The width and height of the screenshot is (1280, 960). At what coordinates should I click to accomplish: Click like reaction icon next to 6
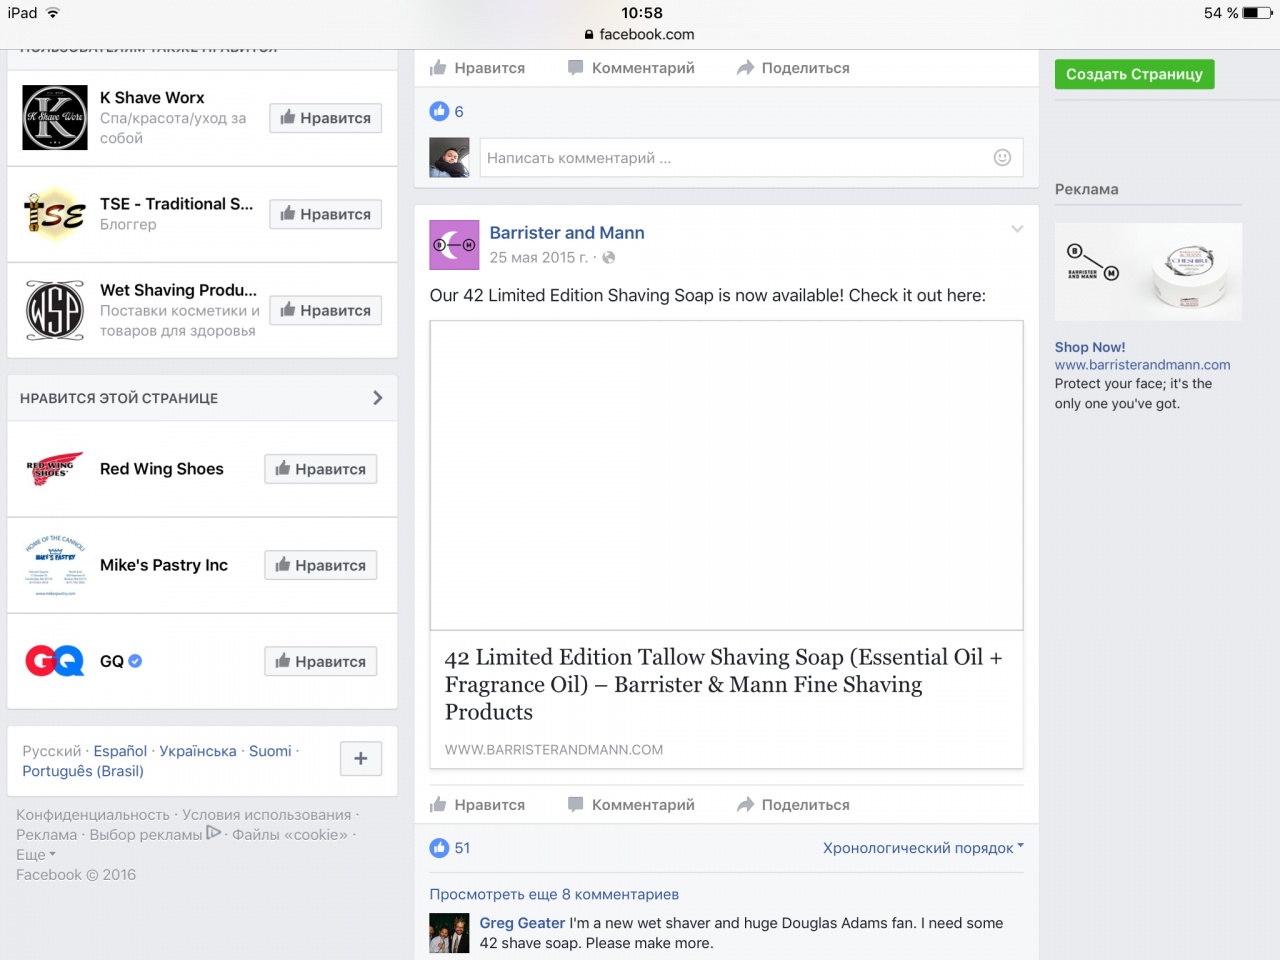tap(439, 111)
